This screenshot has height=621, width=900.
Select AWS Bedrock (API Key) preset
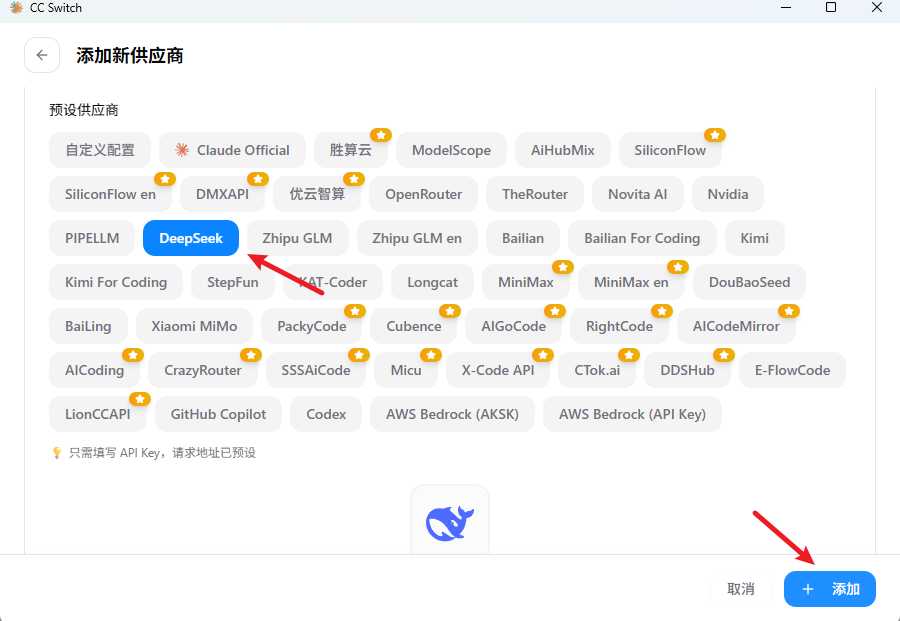(x=632, y=414)
